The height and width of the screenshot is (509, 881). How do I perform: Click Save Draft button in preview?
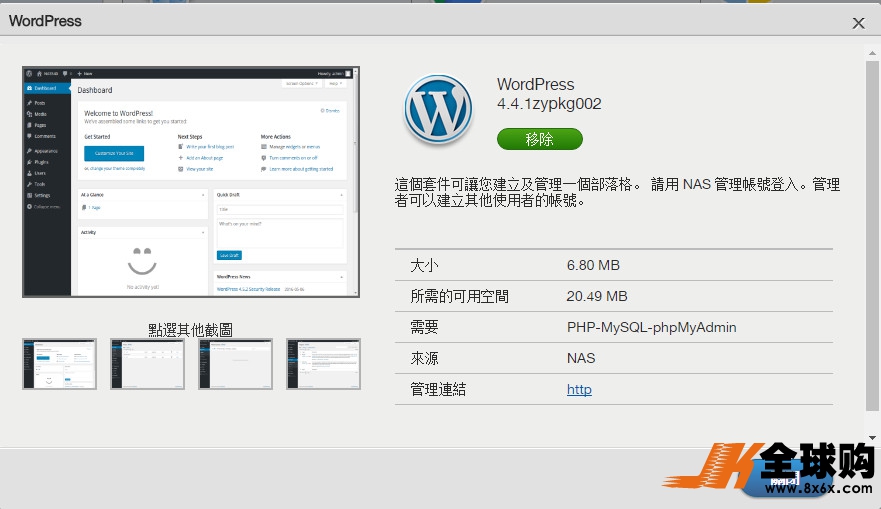point(229,255)
